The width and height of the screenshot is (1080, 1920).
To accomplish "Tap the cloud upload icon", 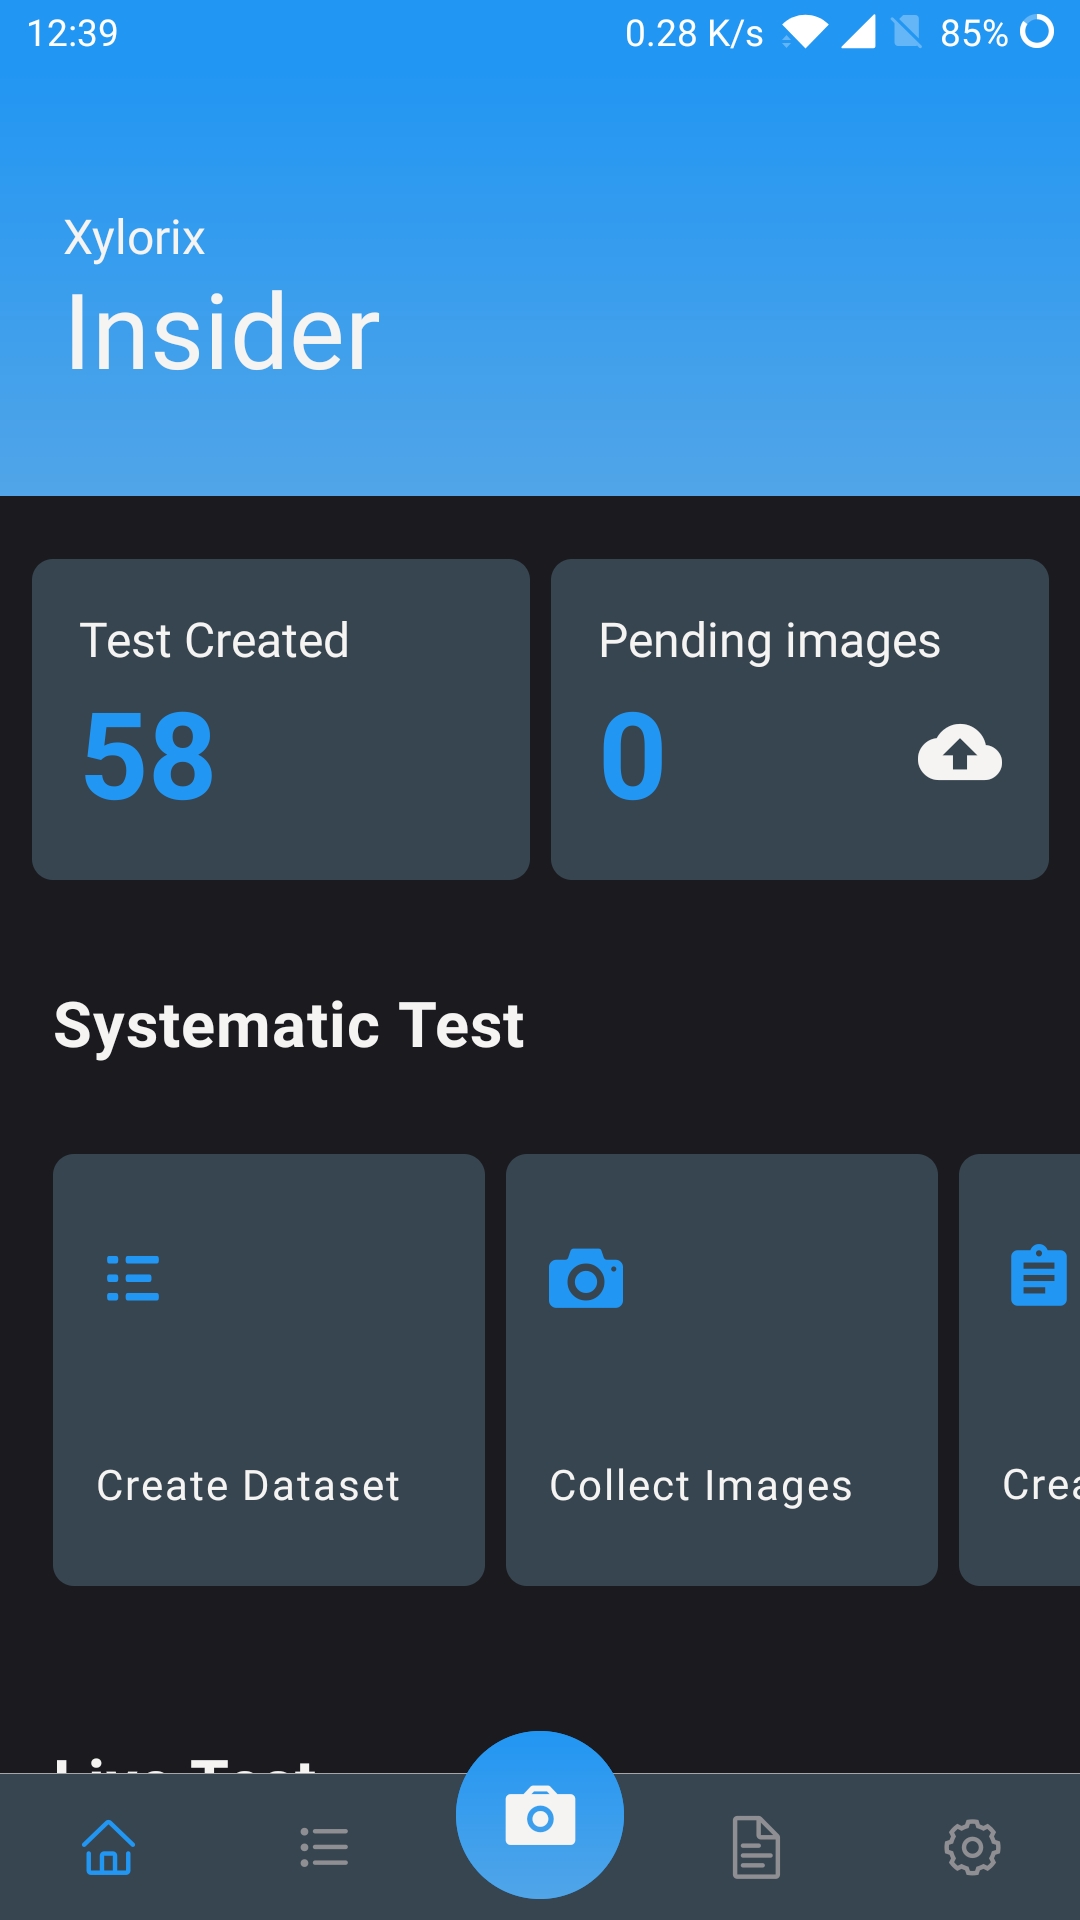I will coord(959,753).
